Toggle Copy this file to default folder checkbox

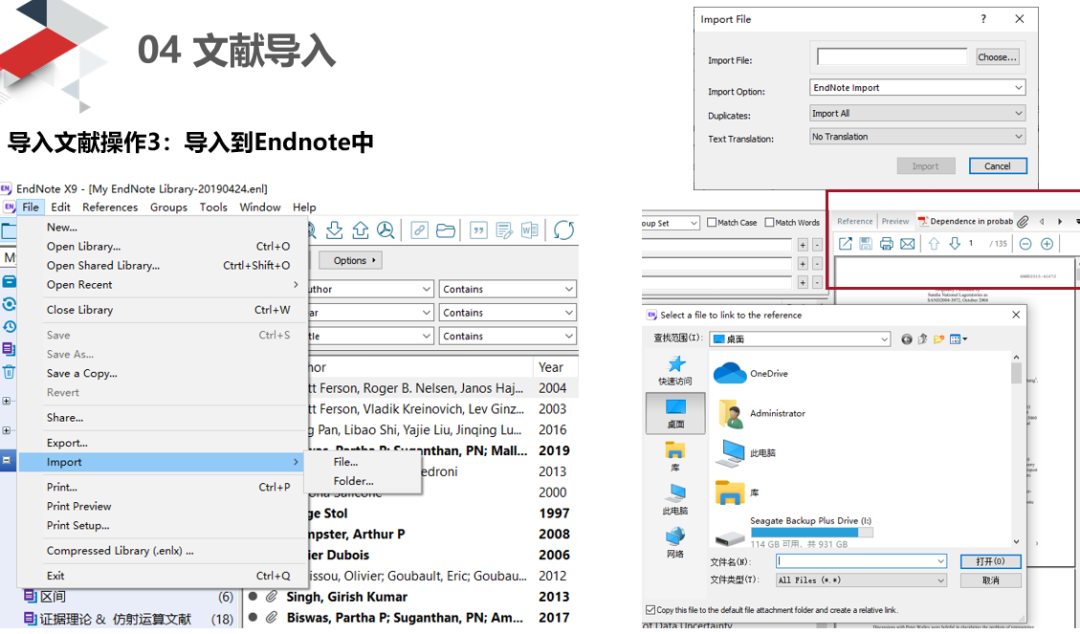point(650,610)
